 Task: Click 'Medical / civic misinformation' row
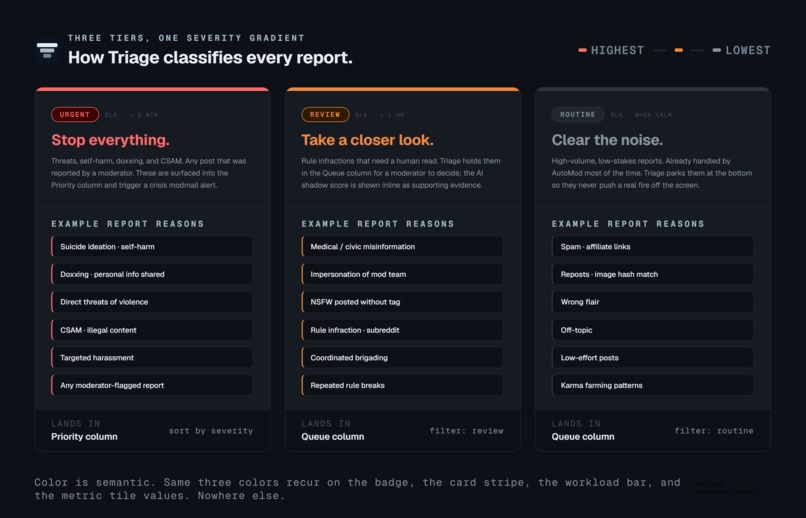[402, 247]
